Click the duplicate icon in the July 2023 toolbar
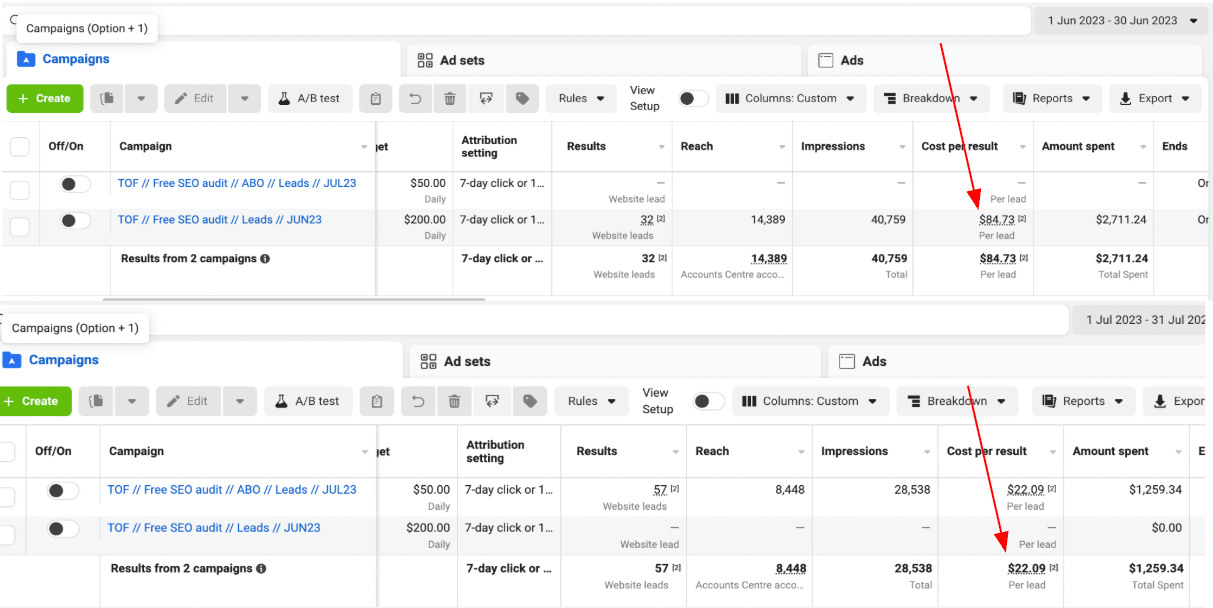Viewport: 1213px width, 608px height. [x=96, y=401]
